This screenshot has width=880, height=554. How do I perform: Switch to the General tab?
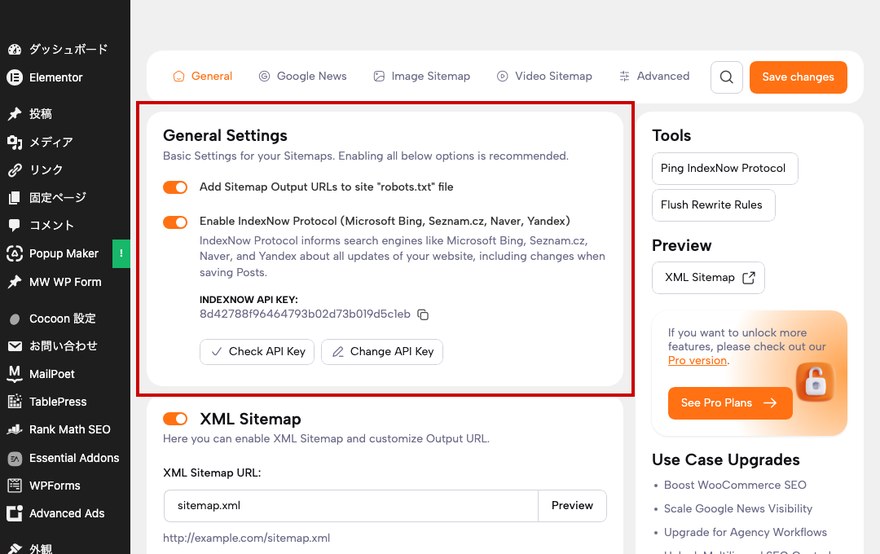[203, 76]
